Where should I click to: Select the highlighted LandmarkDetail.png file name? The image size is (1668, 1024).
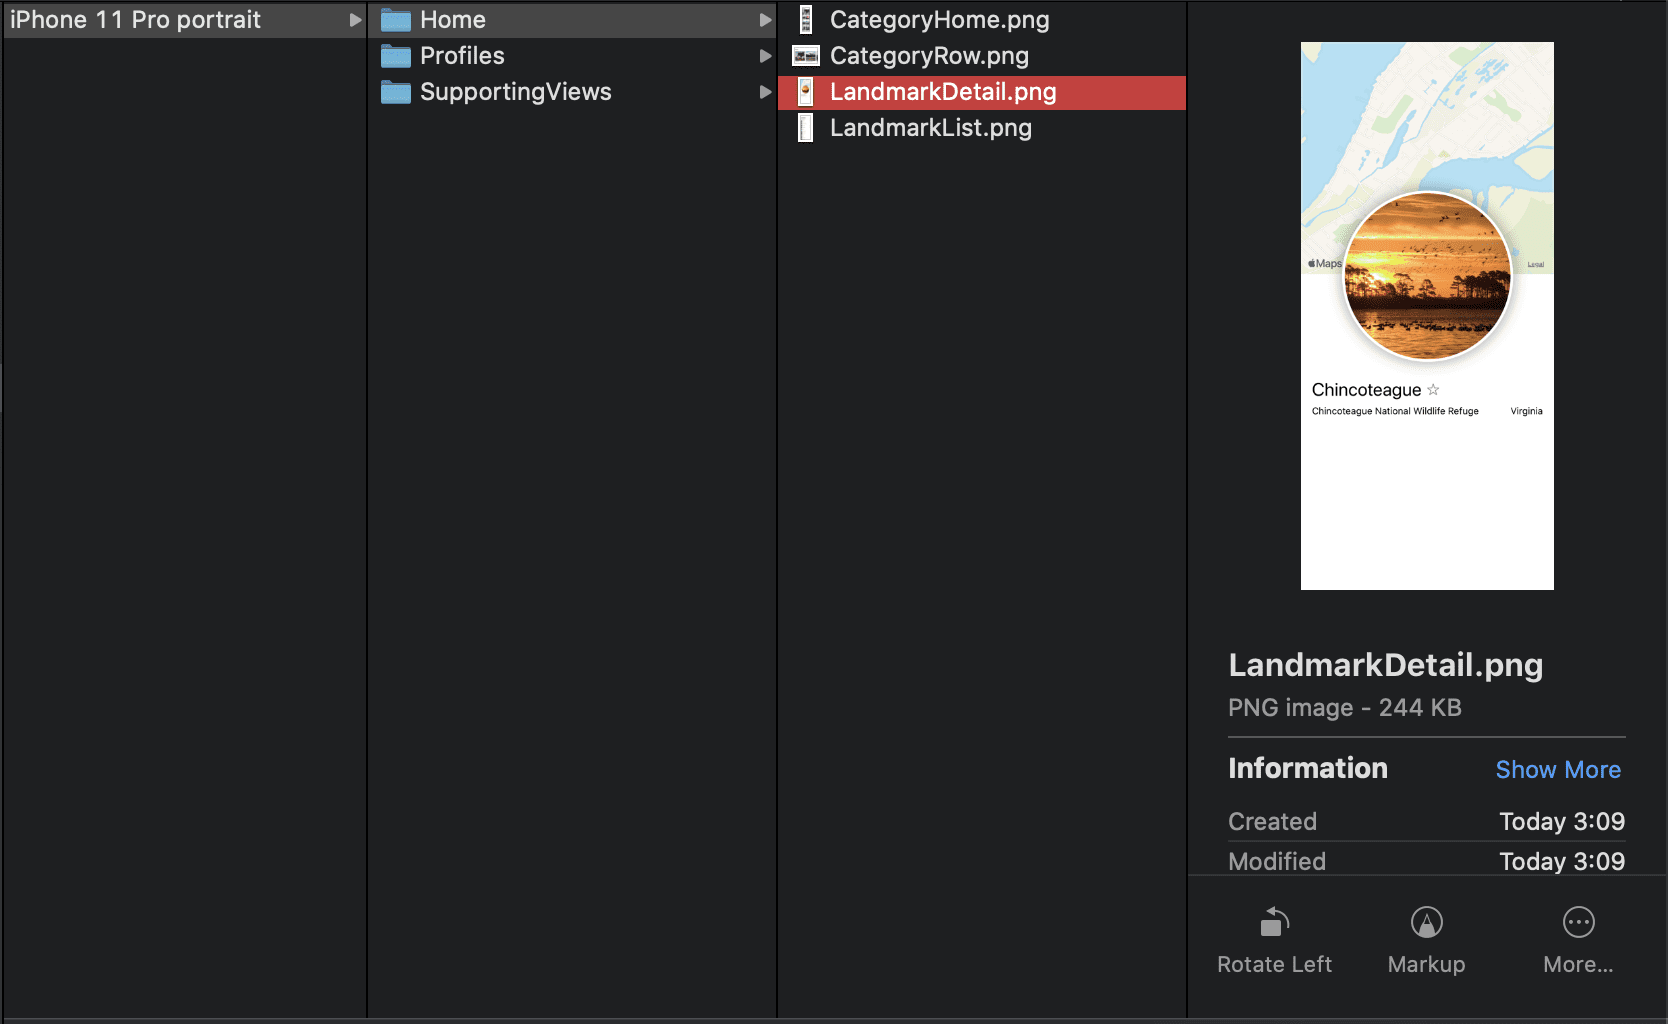tap(943, 92)
